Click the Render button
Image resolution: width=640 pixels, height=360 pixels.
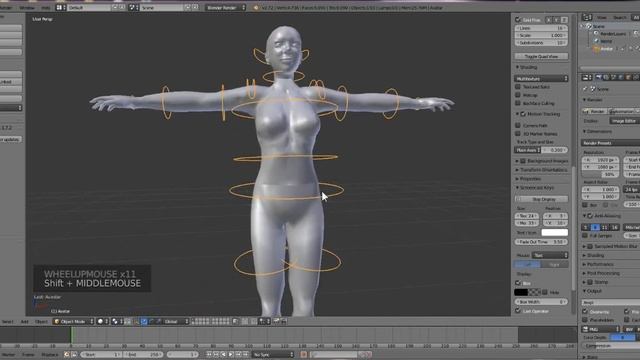(594, 111)
